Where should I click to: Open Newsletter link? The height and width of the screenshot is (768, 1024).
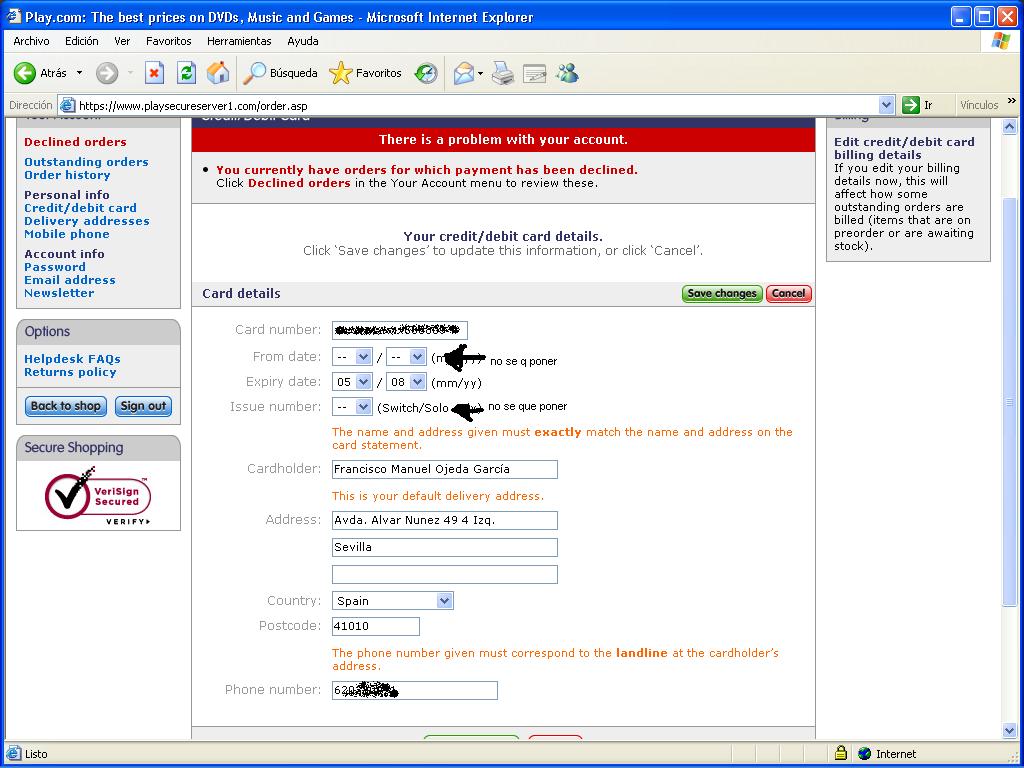(59, 293)
